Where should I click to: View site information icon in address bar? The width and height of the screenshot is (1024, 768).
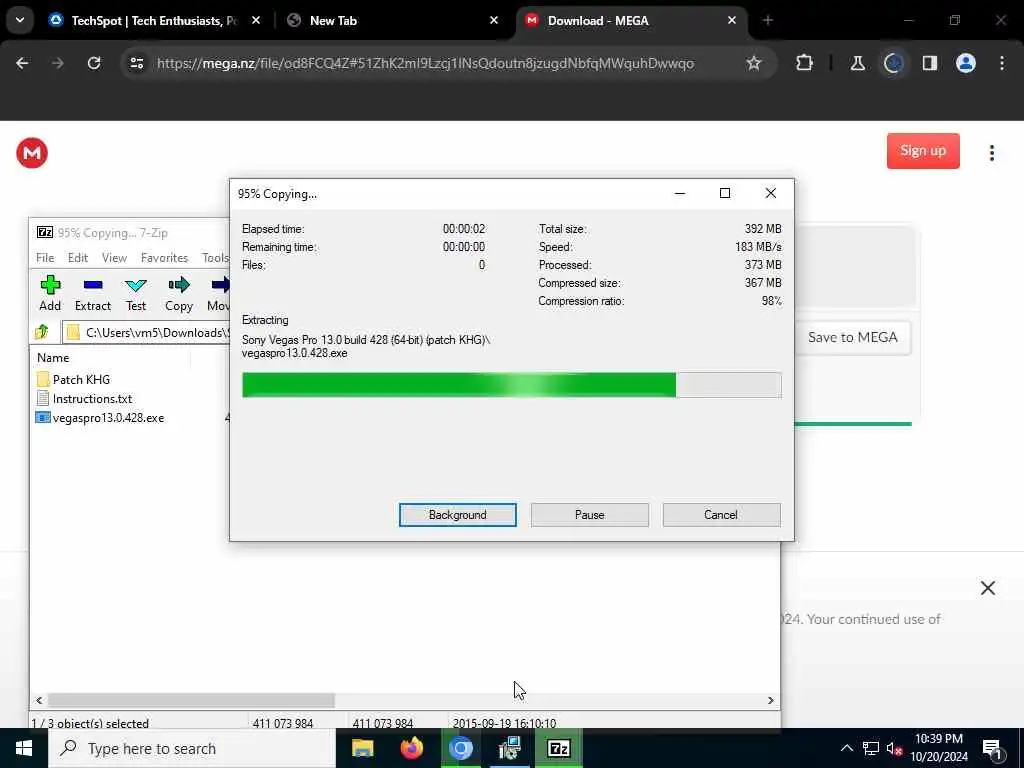136,63
